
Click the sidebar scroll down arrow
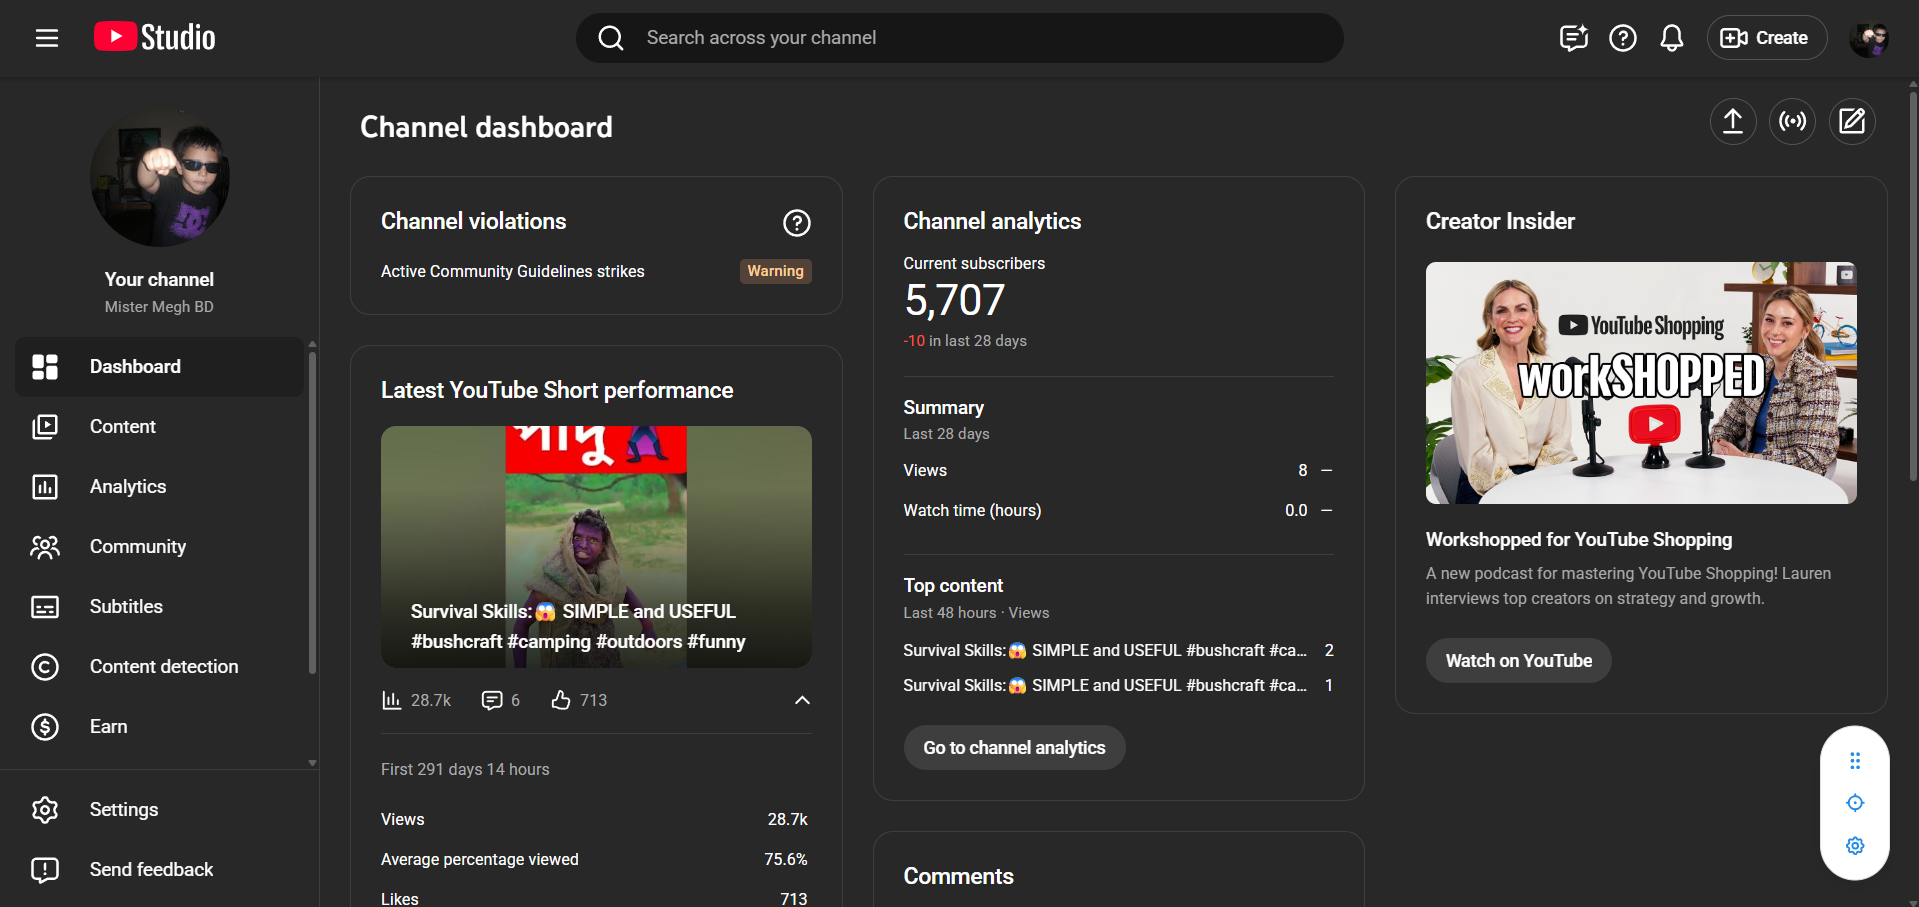point(312,763)
